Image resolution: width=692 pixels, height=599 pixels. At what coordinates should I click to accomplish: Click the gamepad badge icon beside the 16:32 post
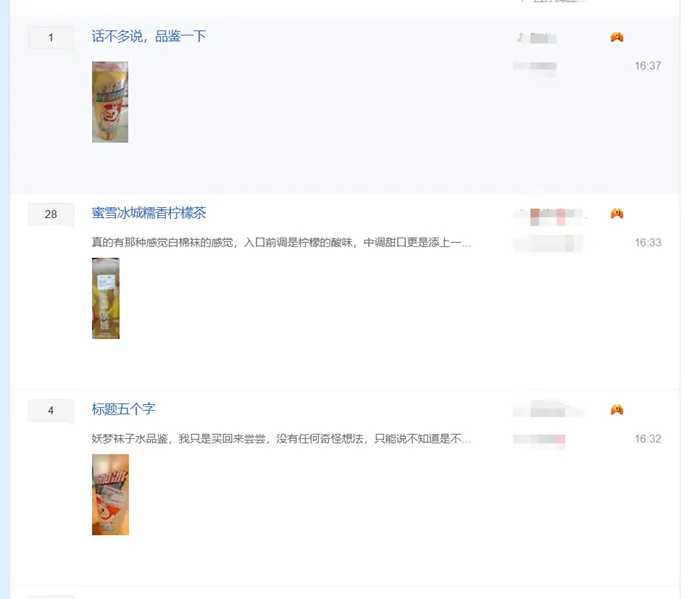(617, 410)
